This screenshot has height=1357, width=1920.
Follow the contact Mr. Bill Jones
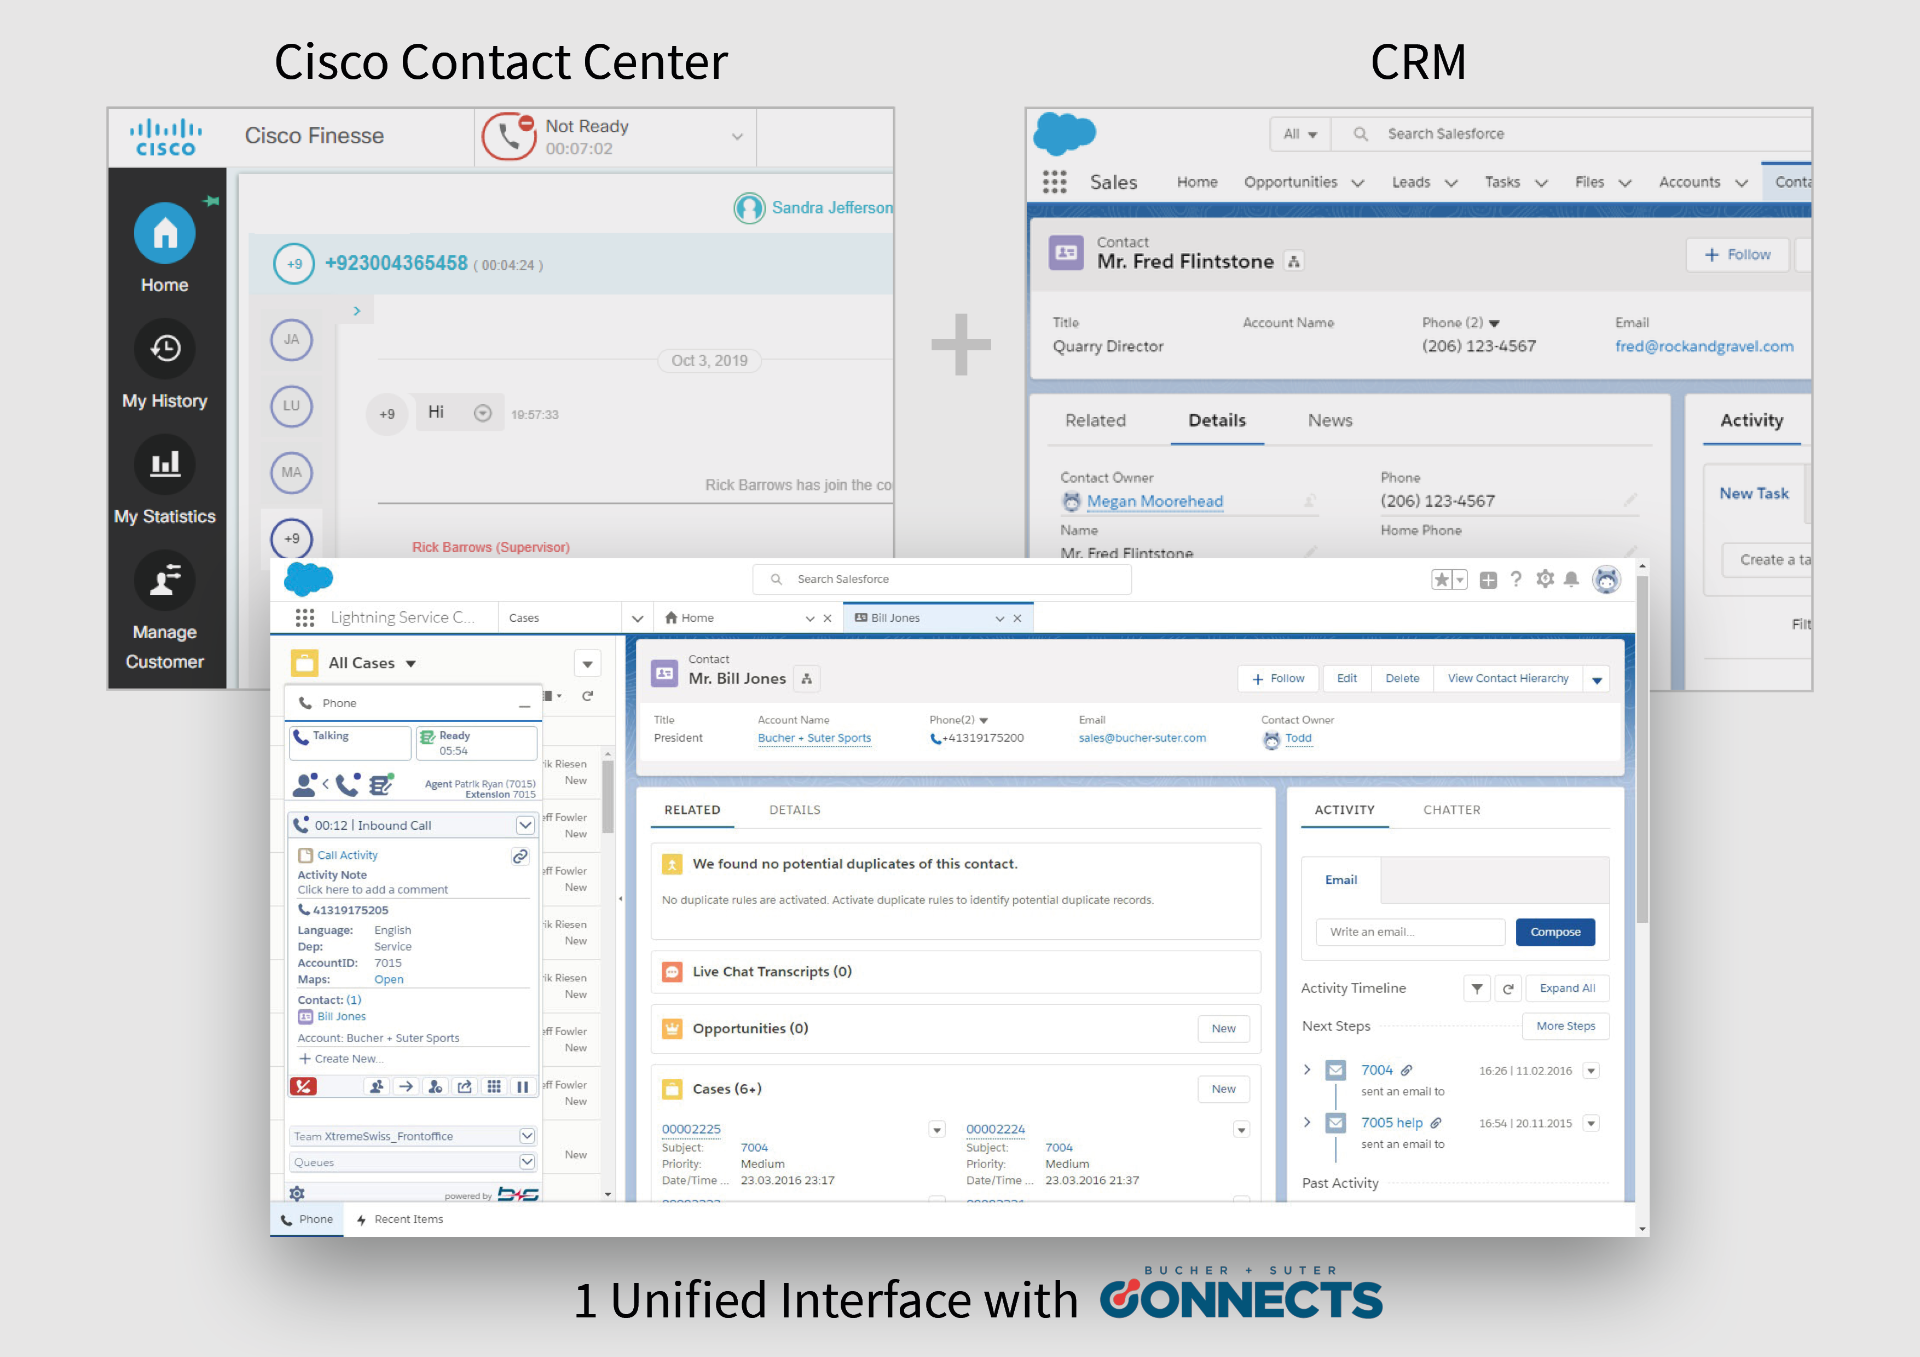(1277, 678)
